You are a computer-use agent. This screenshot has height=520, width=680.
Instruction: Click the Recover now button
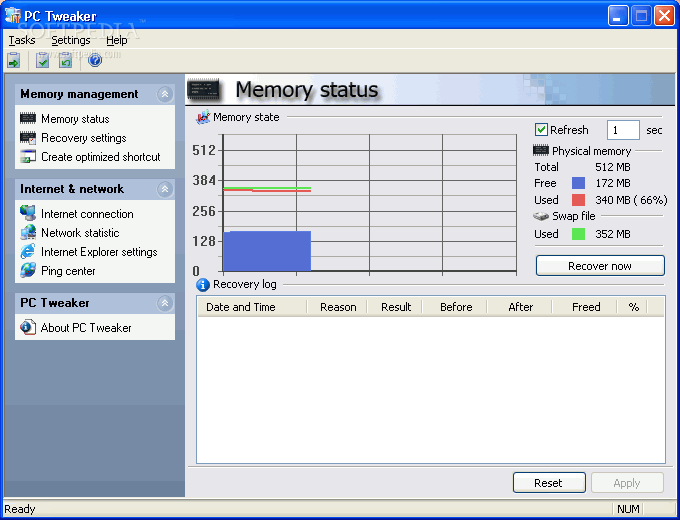coord(600,265)
